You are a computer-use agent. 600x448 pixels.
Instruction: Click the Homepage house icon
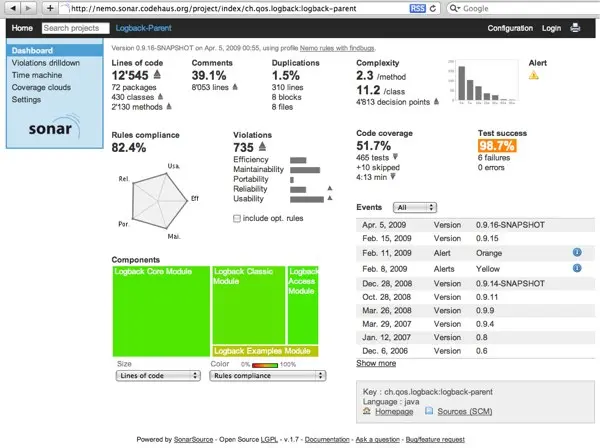click(367, 411)
